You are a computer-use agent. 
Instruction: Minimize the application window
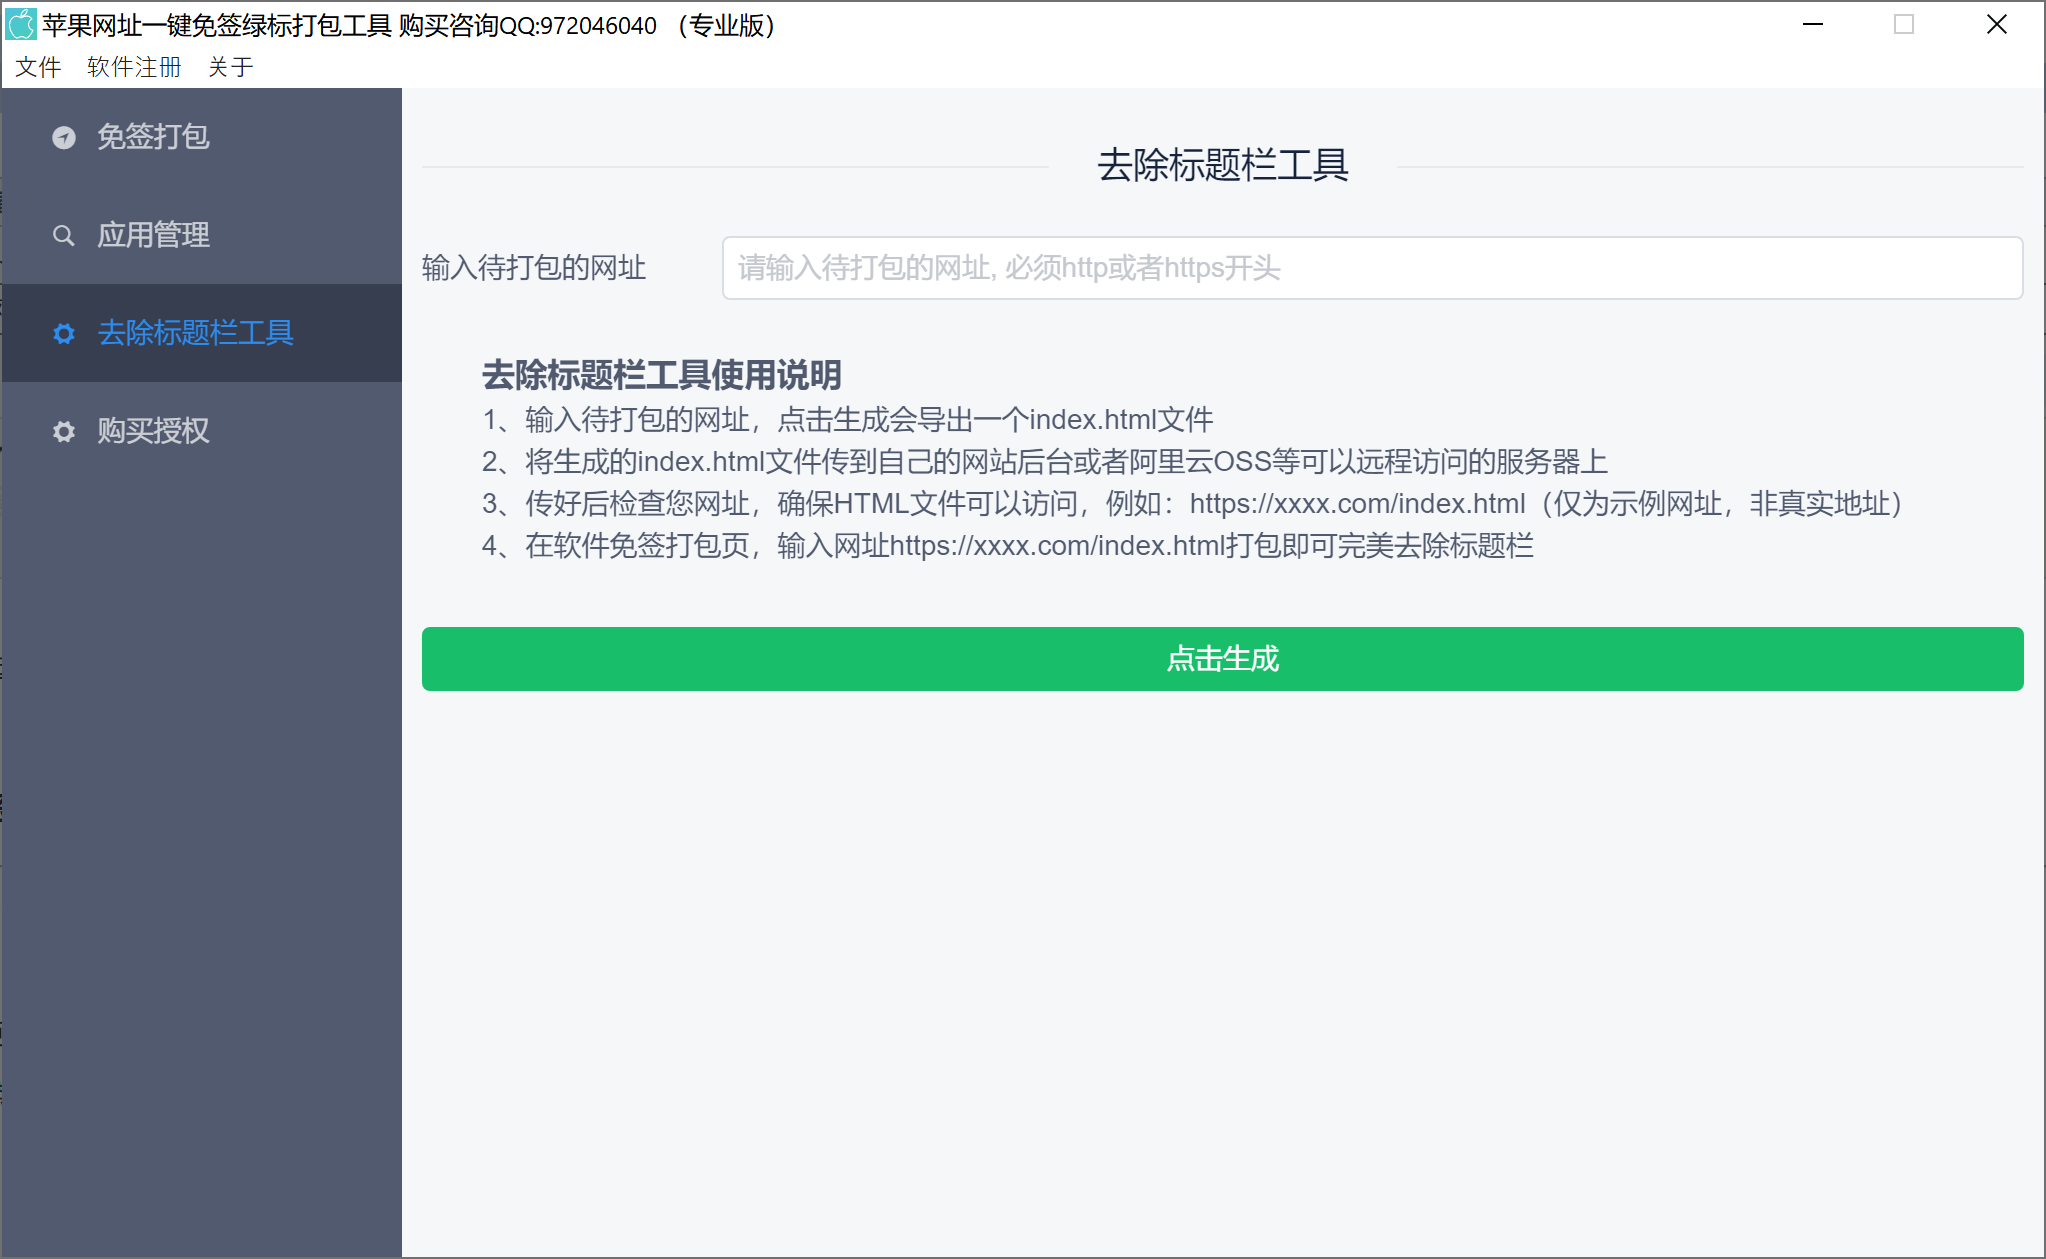1813,24
